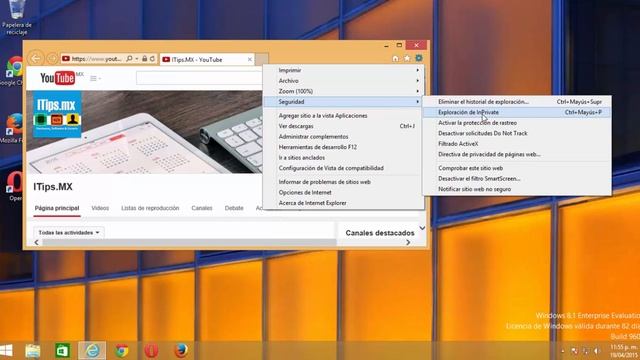Viewport: 640px width, 360px height.
Task: Open Herramientas de desarrollo F12
Action: (344, 147)
